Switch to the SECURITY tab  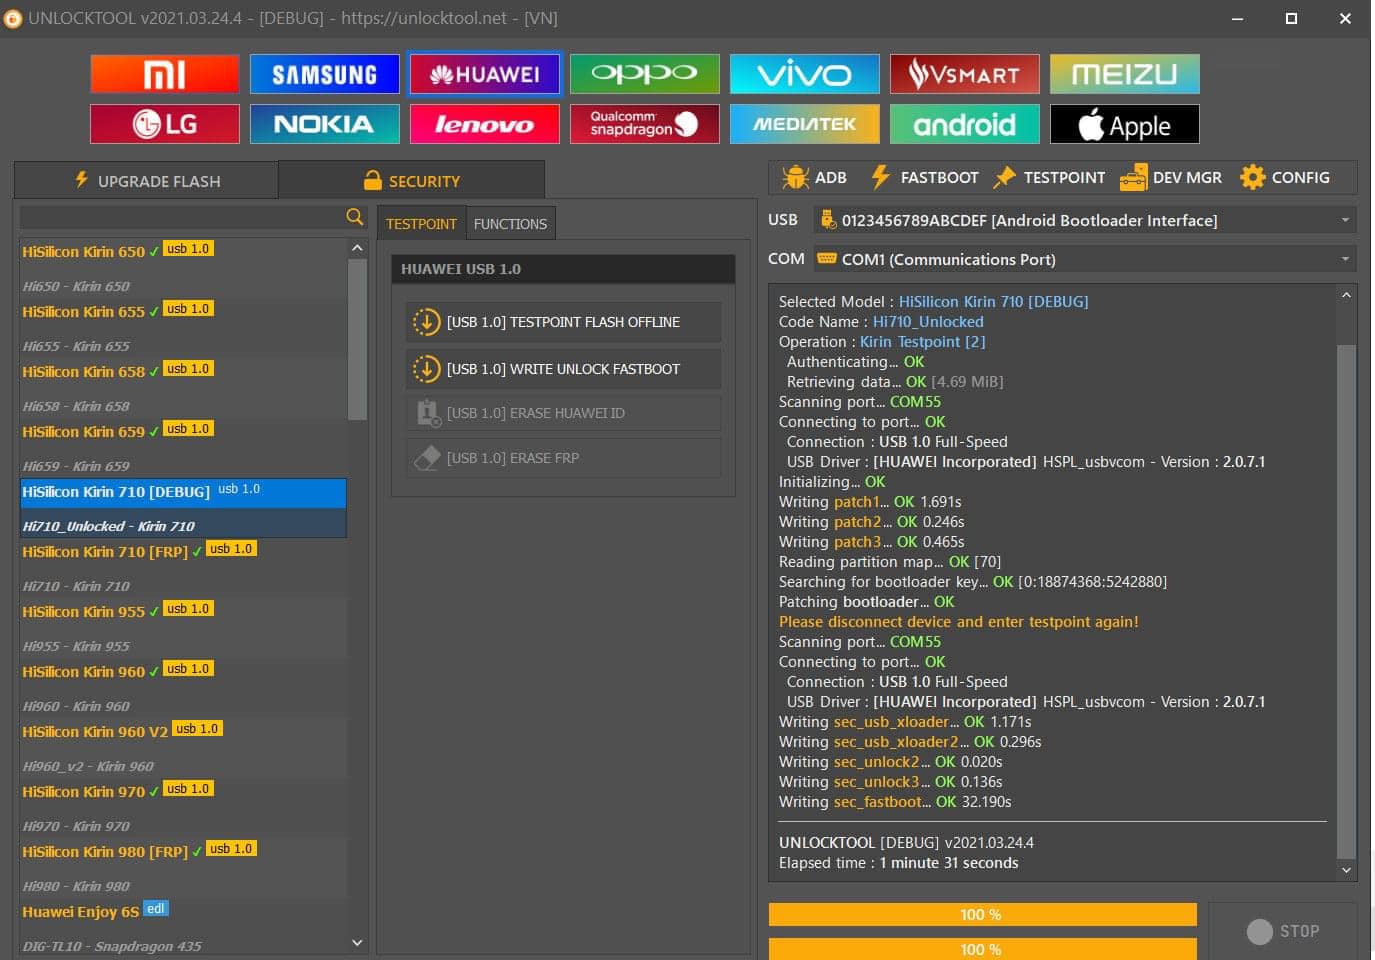(x=412, y=180)
